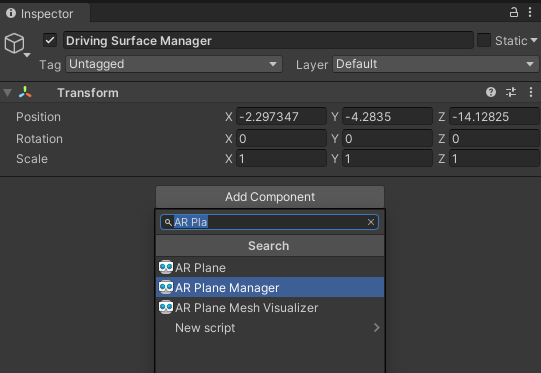Open Transform presets sliders icon

[x=511, y=92]
